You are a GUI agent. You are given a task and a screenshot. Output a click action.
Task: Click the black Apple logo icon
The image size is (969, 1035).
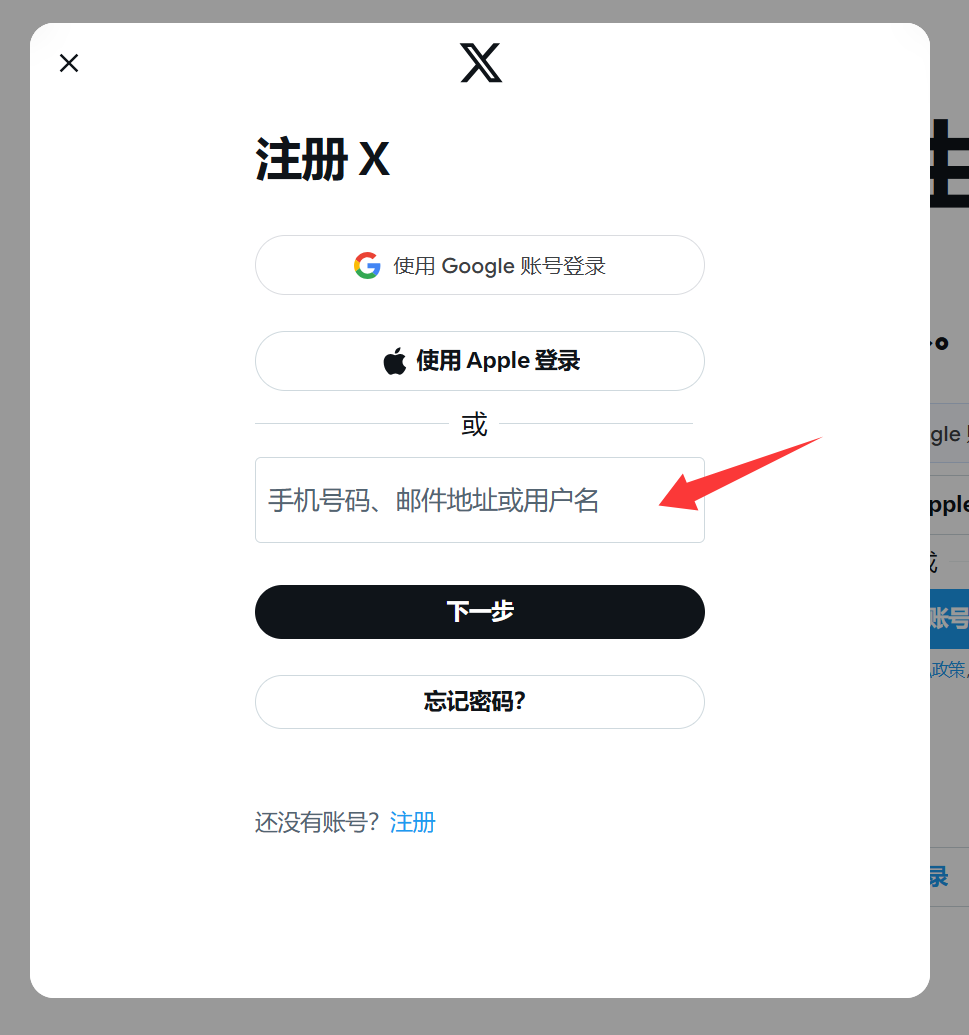pos(395,361)
